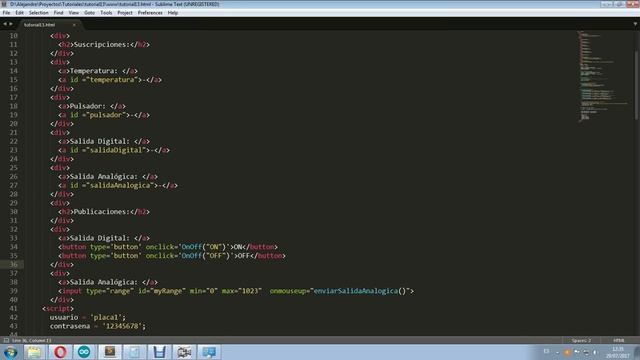Open the Edit menu

pos(19,13)
